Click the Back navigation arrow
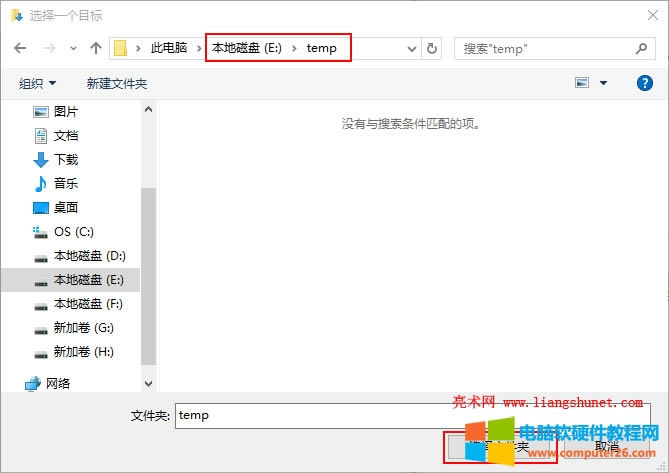The image size is (669, 473). tap(20, 48)
